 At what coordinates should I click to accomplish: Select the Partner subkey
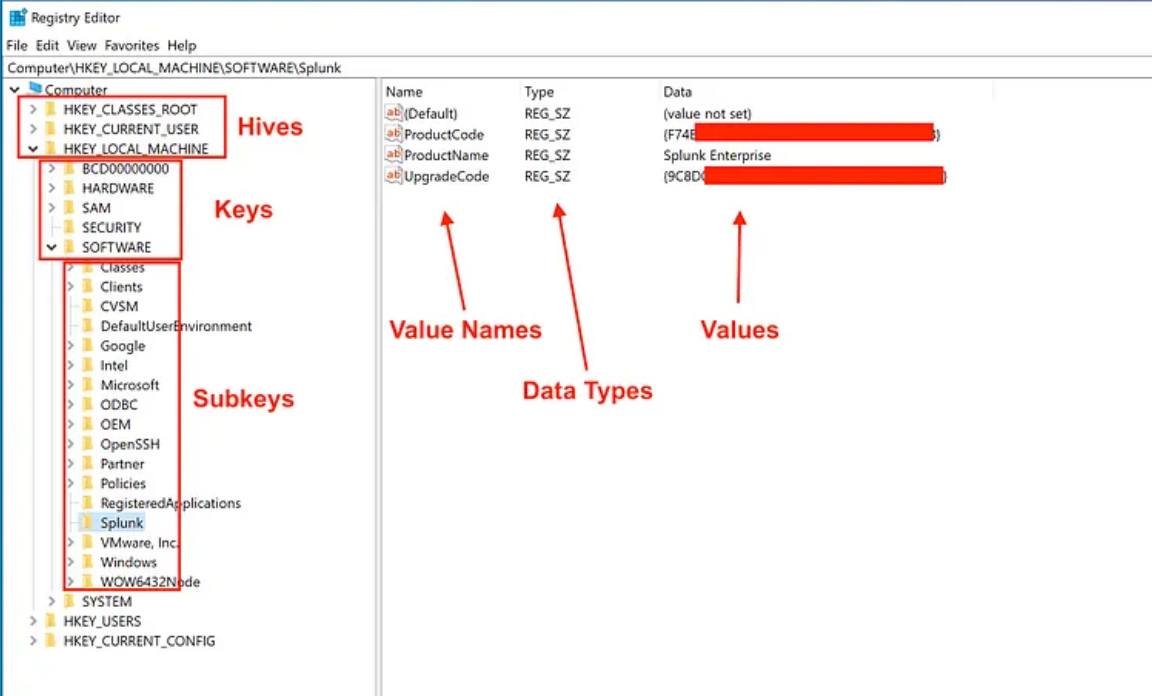click(122, 464)
